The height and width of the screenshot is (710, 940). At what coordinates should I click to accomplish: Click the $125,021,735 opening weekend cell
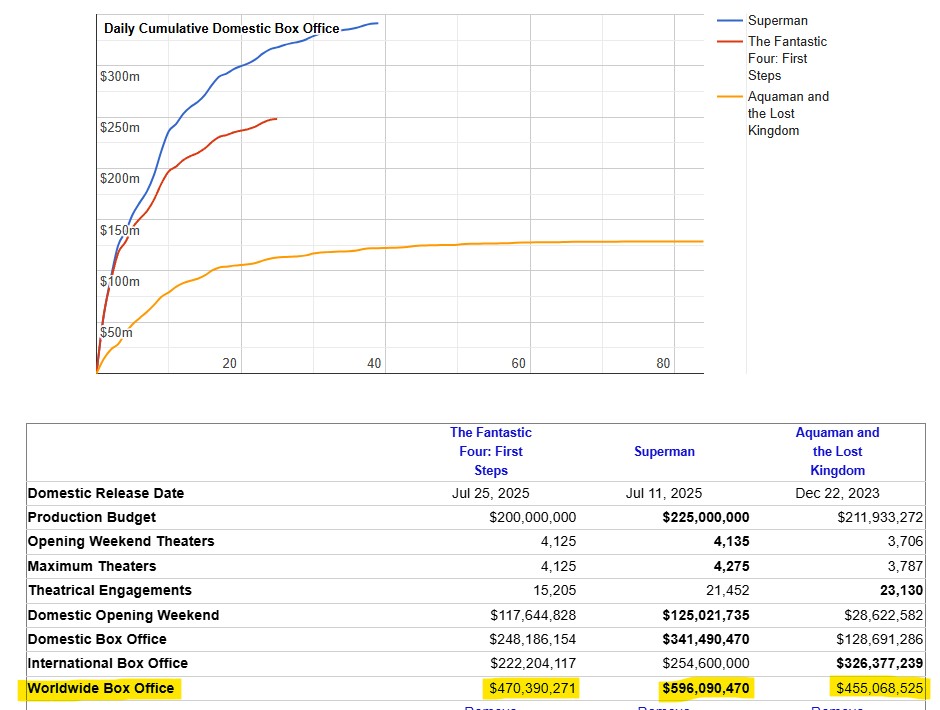[706, 615]
